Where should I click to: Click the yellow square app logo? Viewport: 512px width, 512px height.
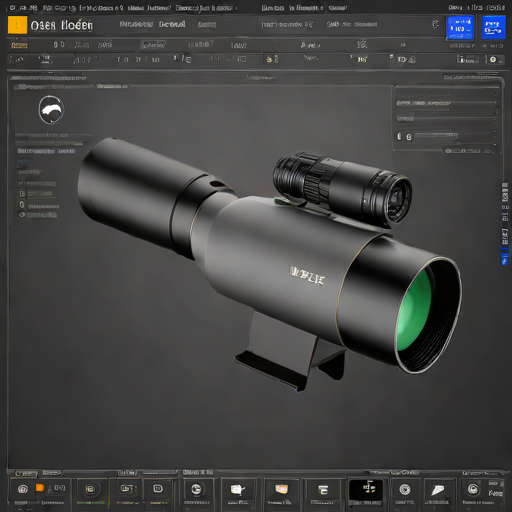17,25
